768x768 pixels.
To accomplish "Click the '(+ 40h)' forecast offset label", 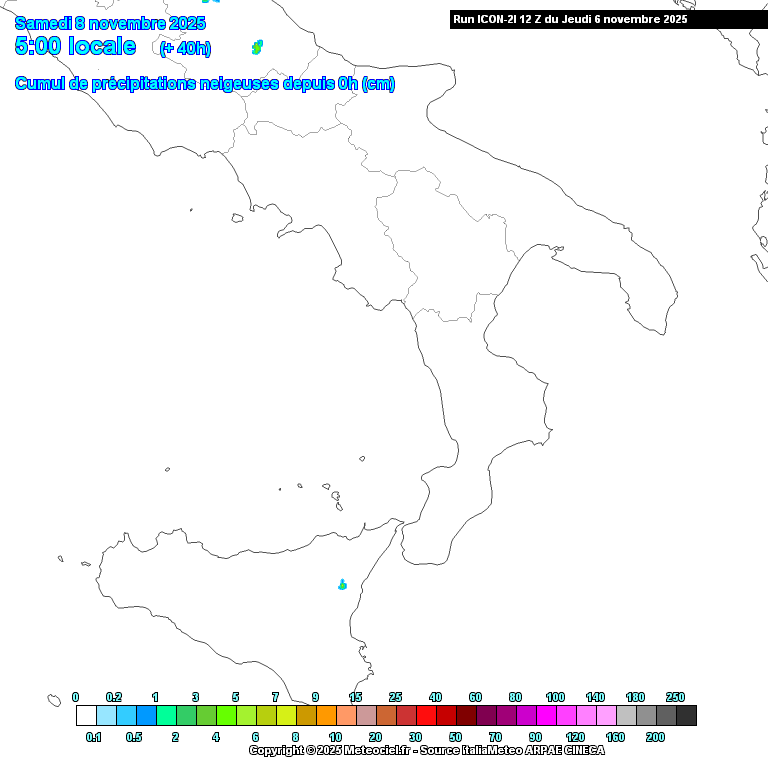I will (185, 48).
